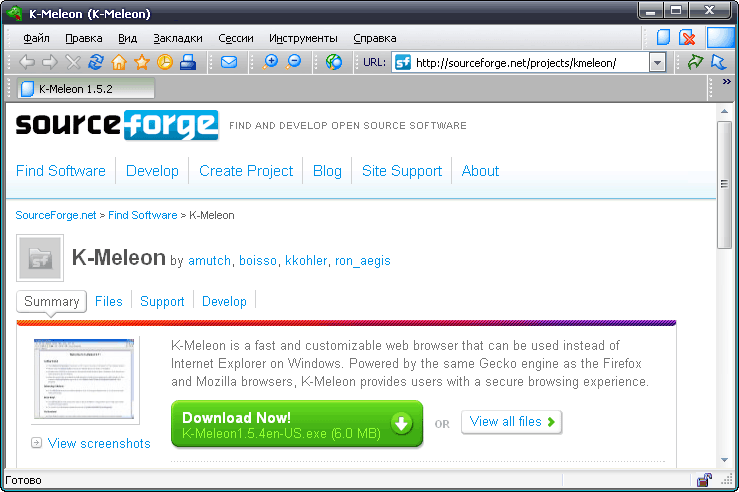
Task: Click the green Go arrow icon
Action: click(x=695, y=62)
